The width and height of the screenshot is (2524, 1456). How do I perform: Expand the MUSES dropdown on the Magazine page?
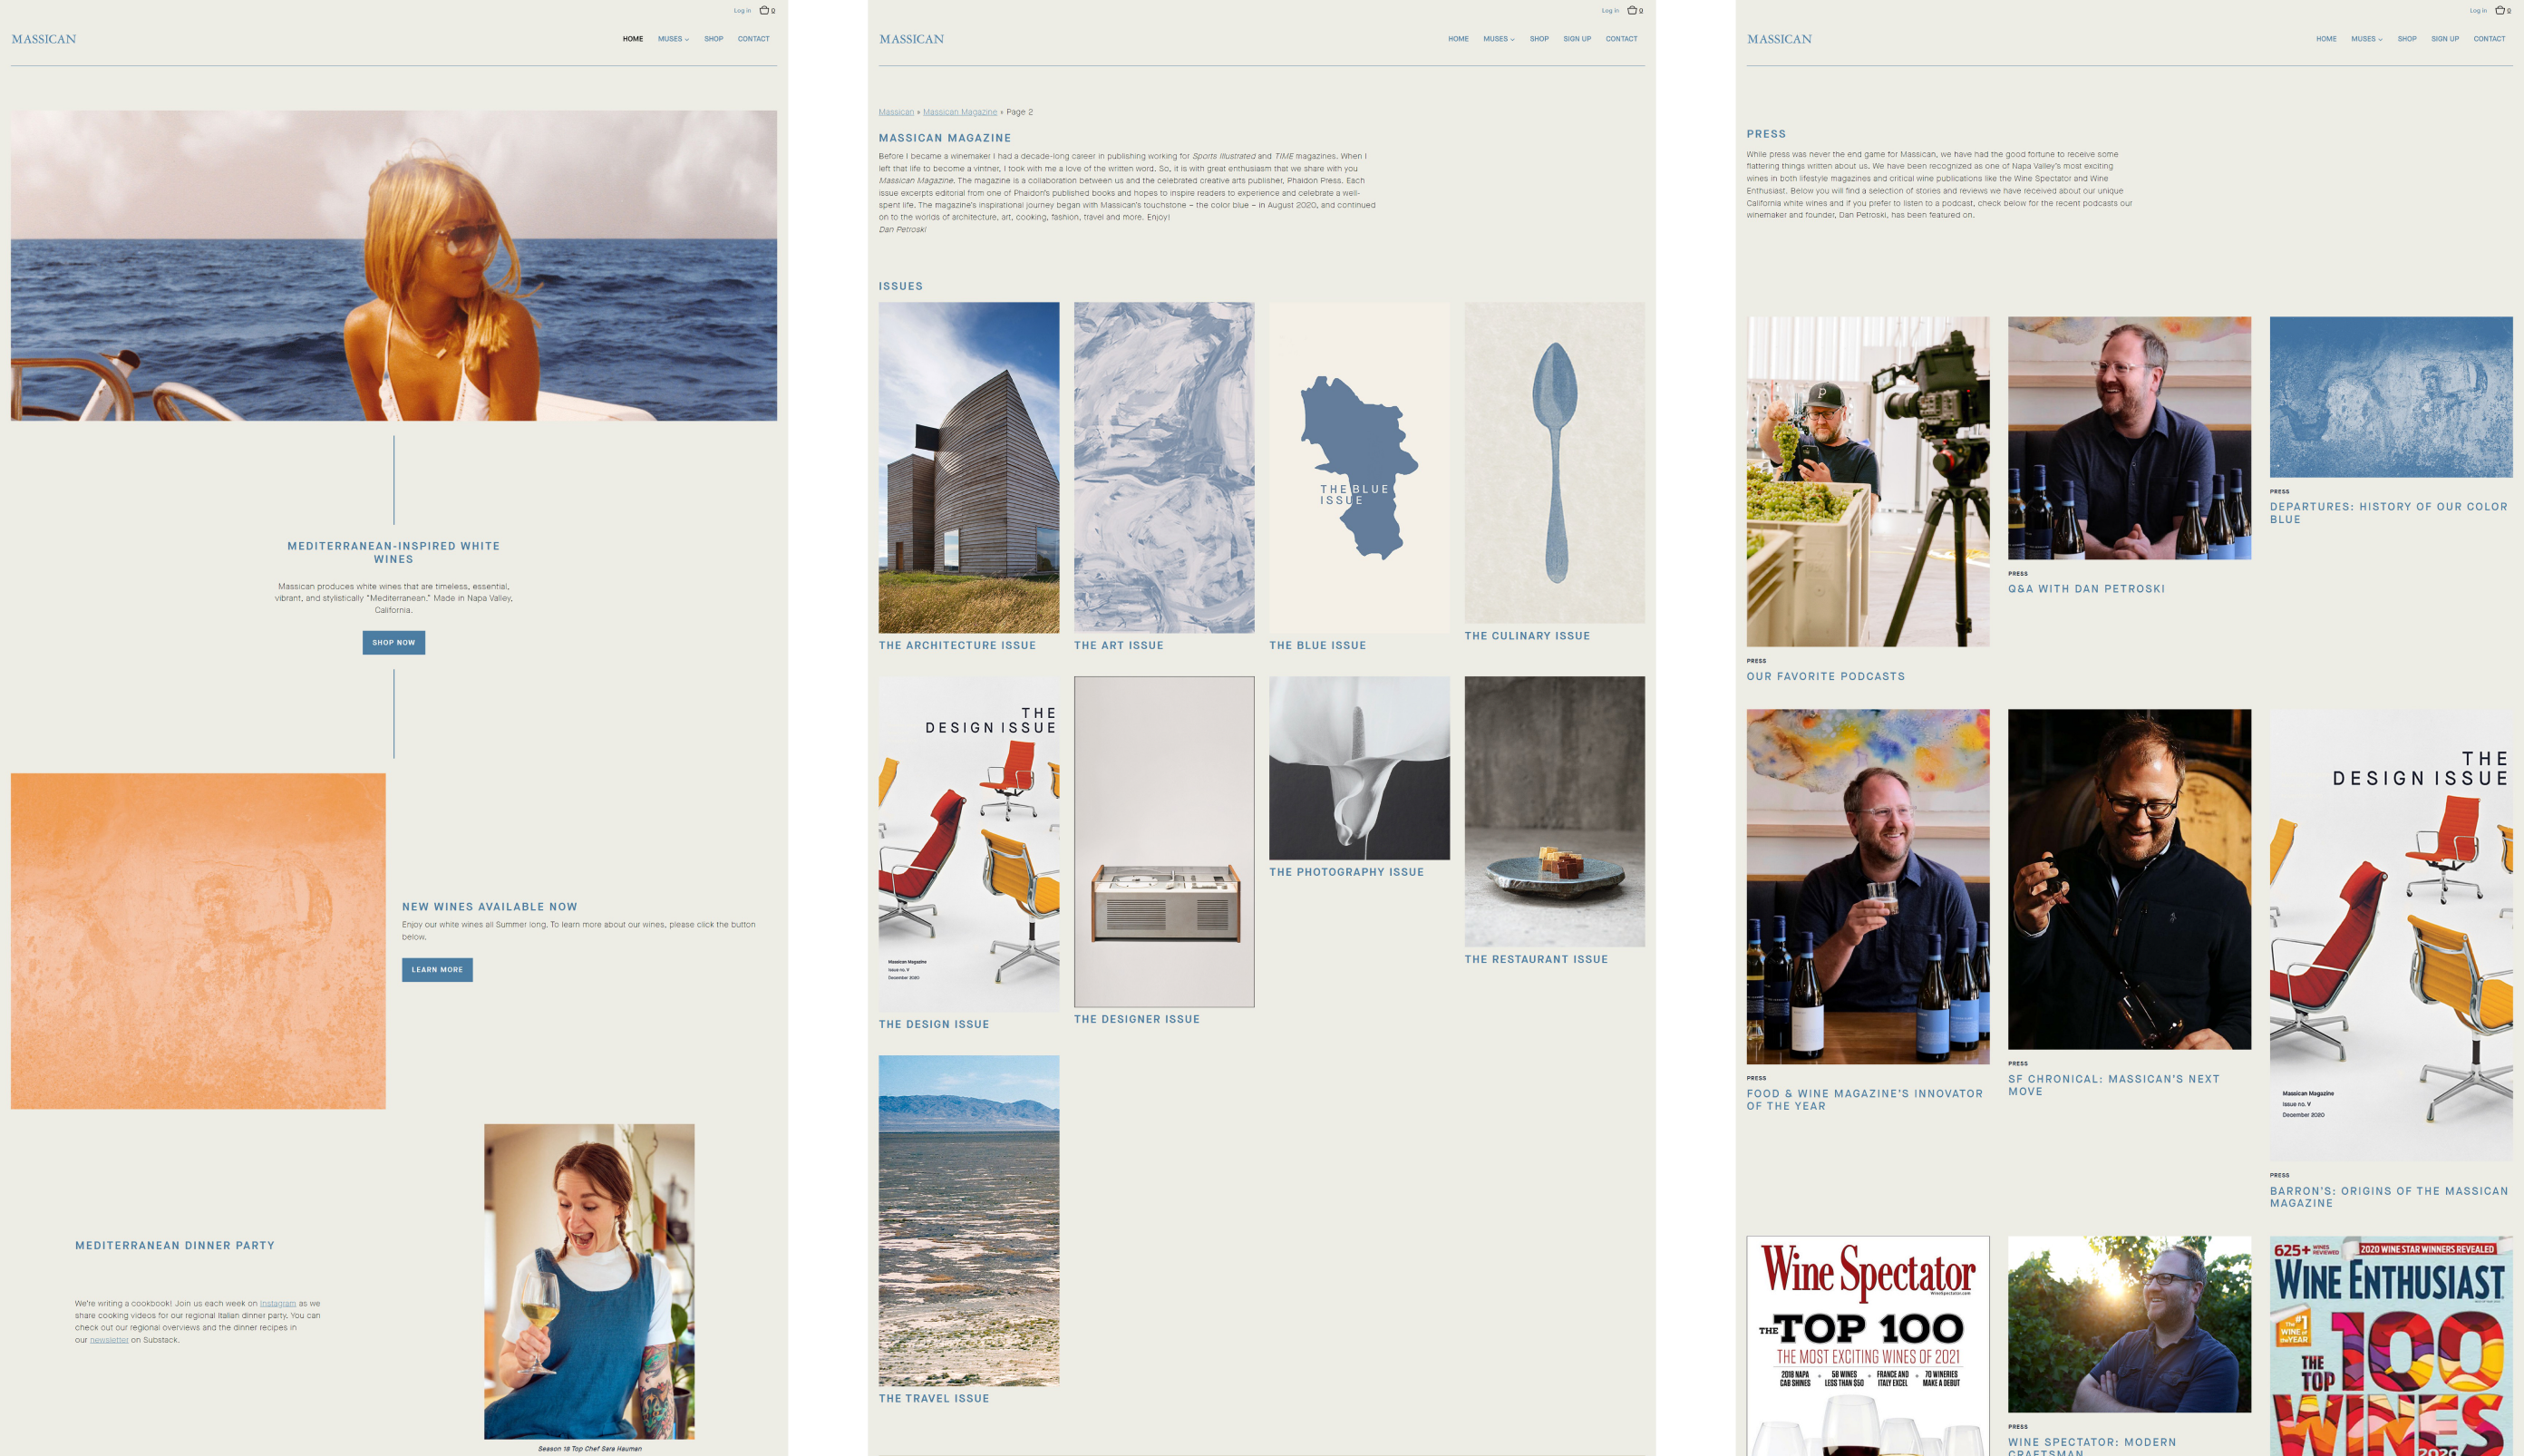[x=1498, y=39]
